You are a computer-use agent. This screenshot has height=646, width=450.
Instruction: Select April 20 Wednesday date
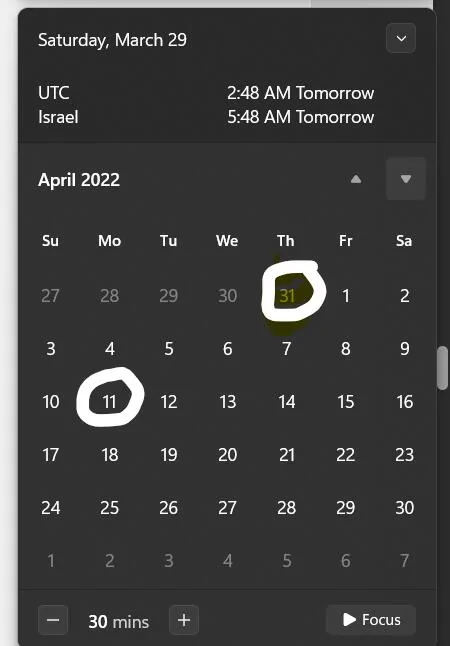click(x=227, y=455)
